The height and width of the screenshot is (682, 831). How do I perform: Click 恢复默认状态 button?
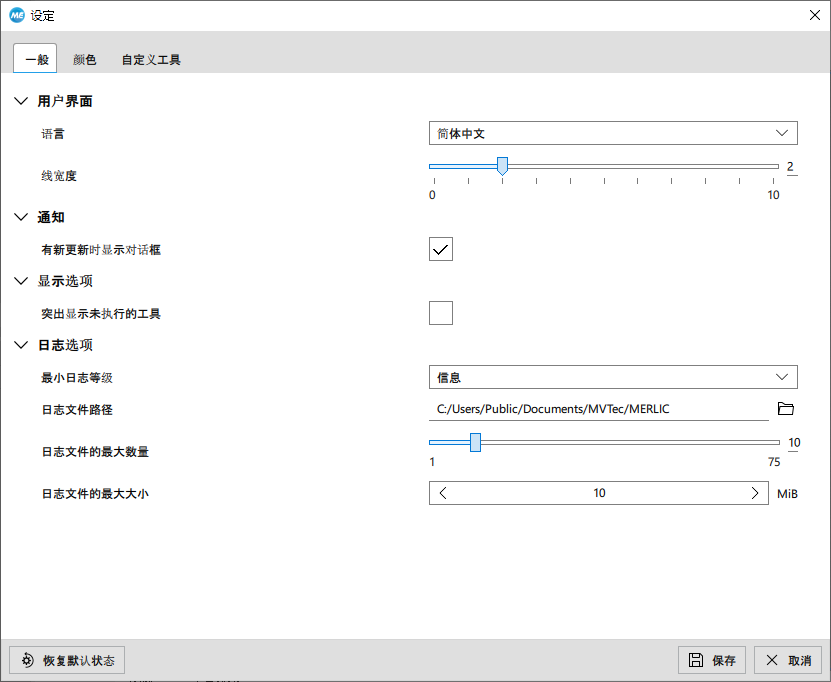[x=67, y=660]
